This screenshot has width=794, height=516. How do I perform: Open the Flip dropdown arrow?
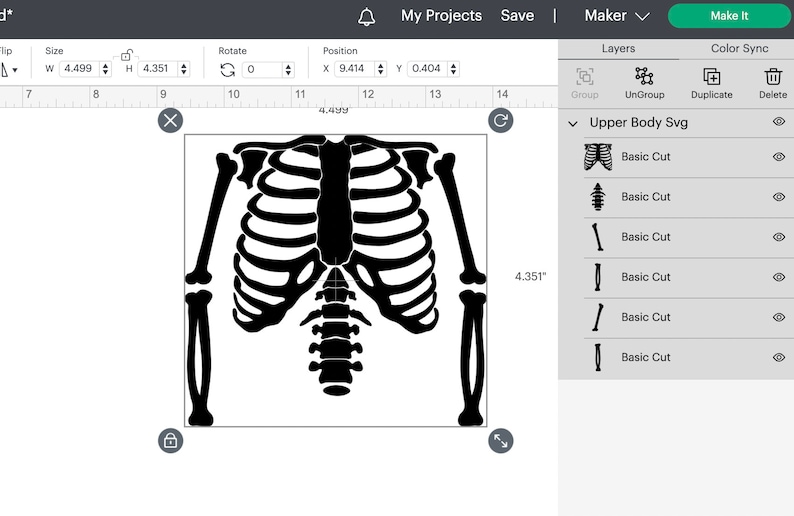tap(15, 70)
